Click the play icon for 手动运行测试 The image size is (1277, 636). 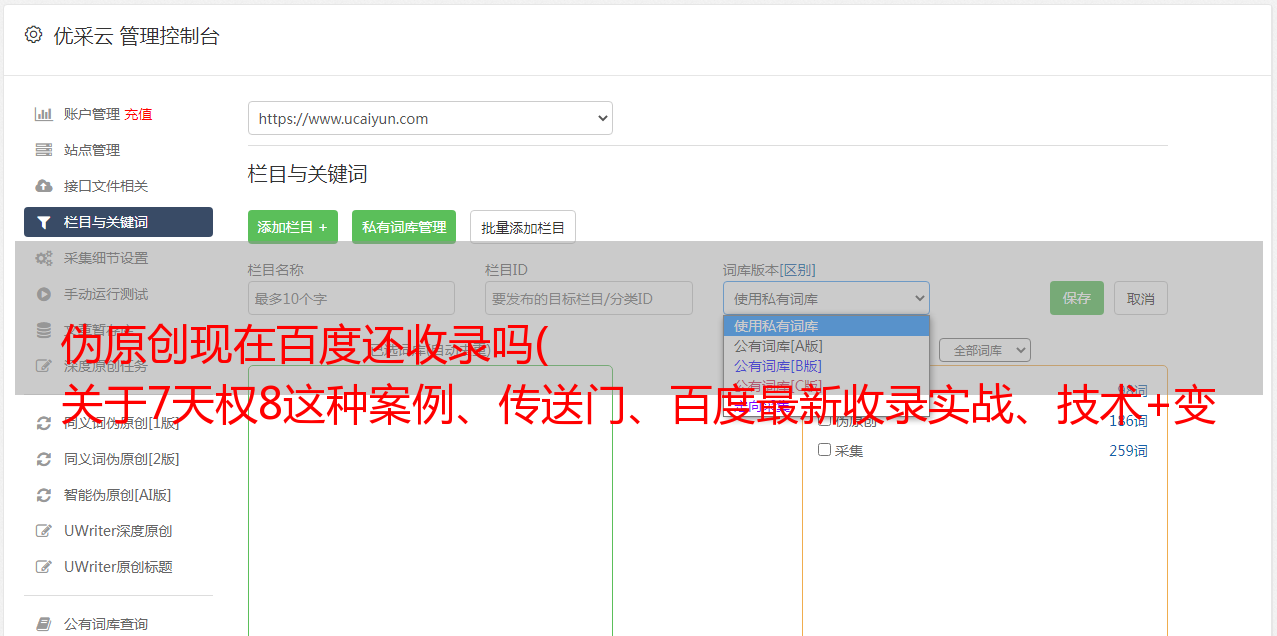[44, 294]
